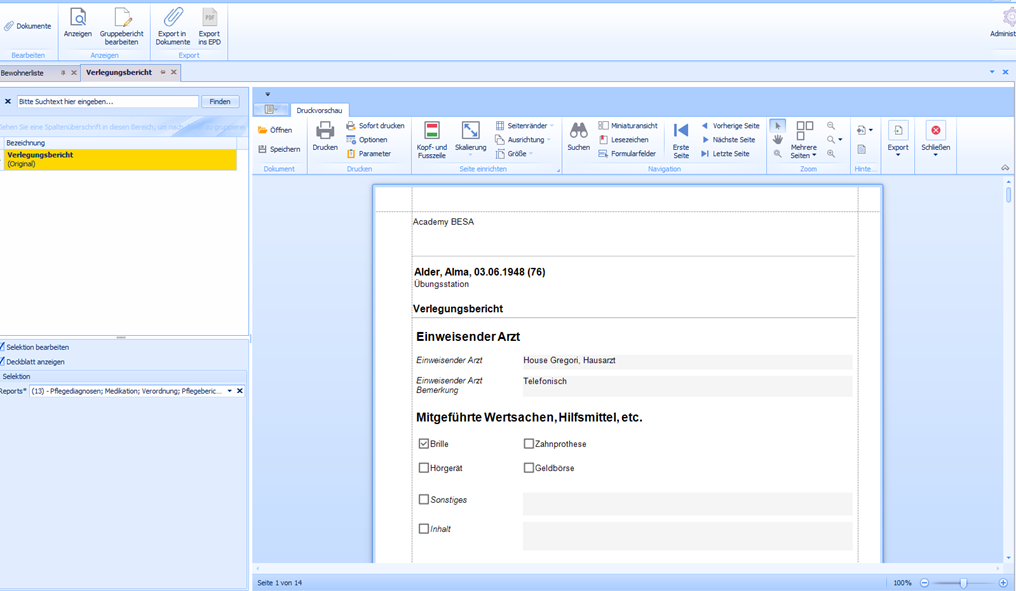Click the Export in Dokumente paperclip icon
The height and width of the screenshot is (591, 1016).
coord(173,17)
